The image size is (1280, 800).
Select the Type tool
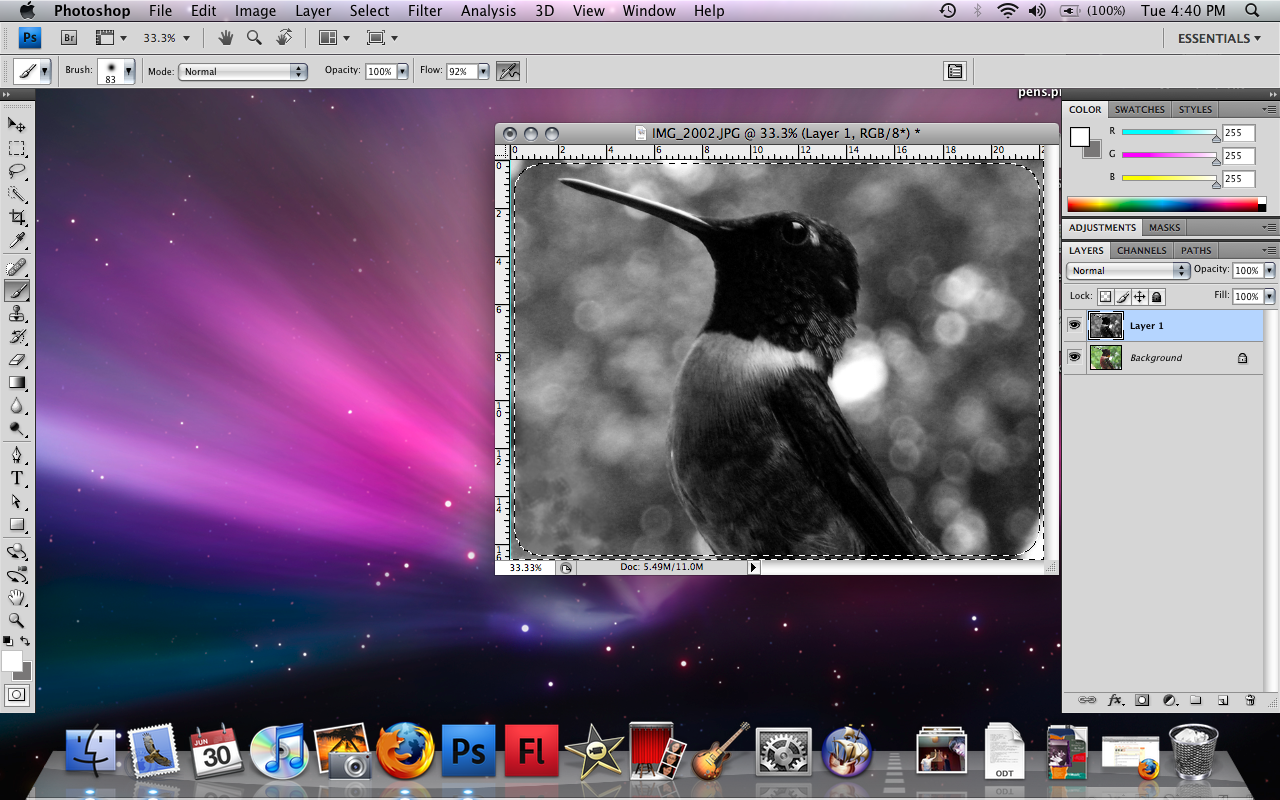[17, 478]
